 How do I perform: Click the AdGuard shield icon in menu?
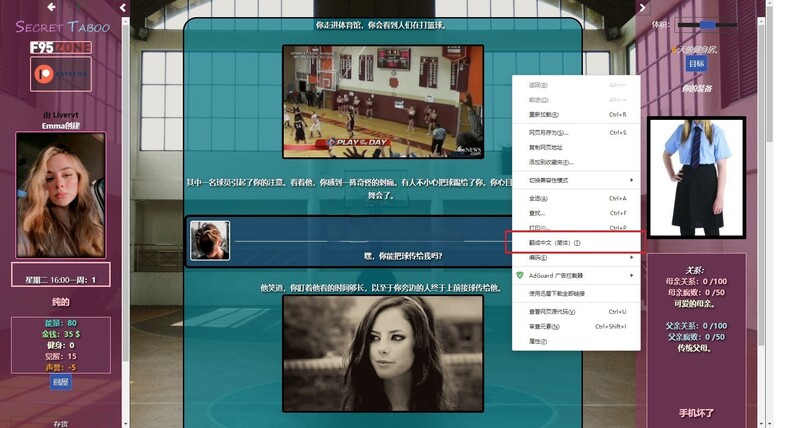click(520, 275)
